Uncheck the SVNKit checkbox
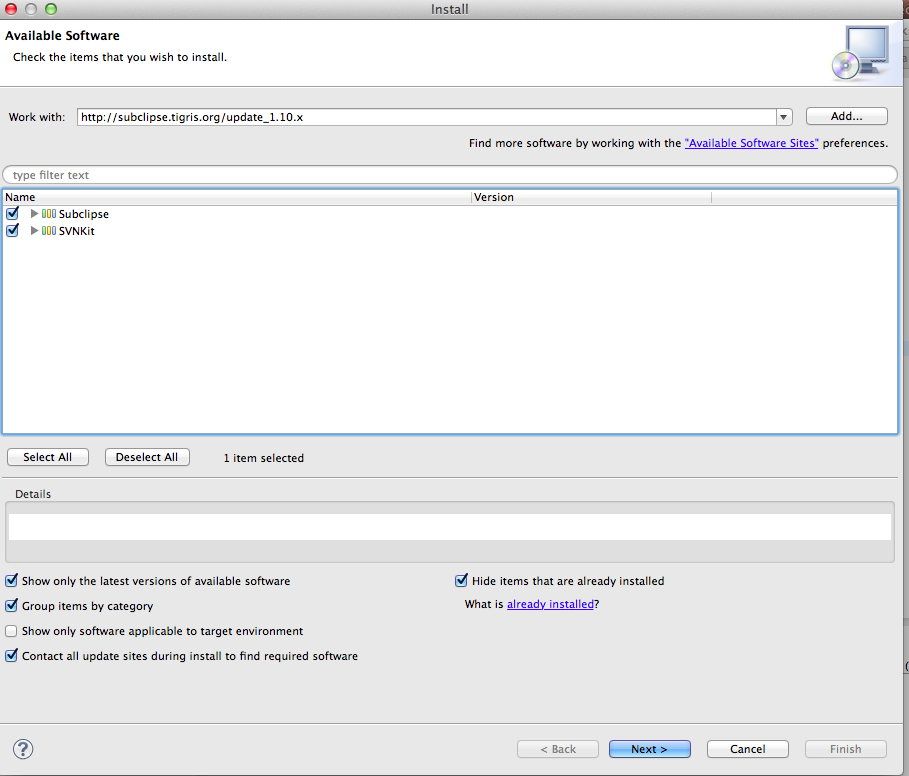The width and height of the screenshot is (909, 776). coord(12,231)
